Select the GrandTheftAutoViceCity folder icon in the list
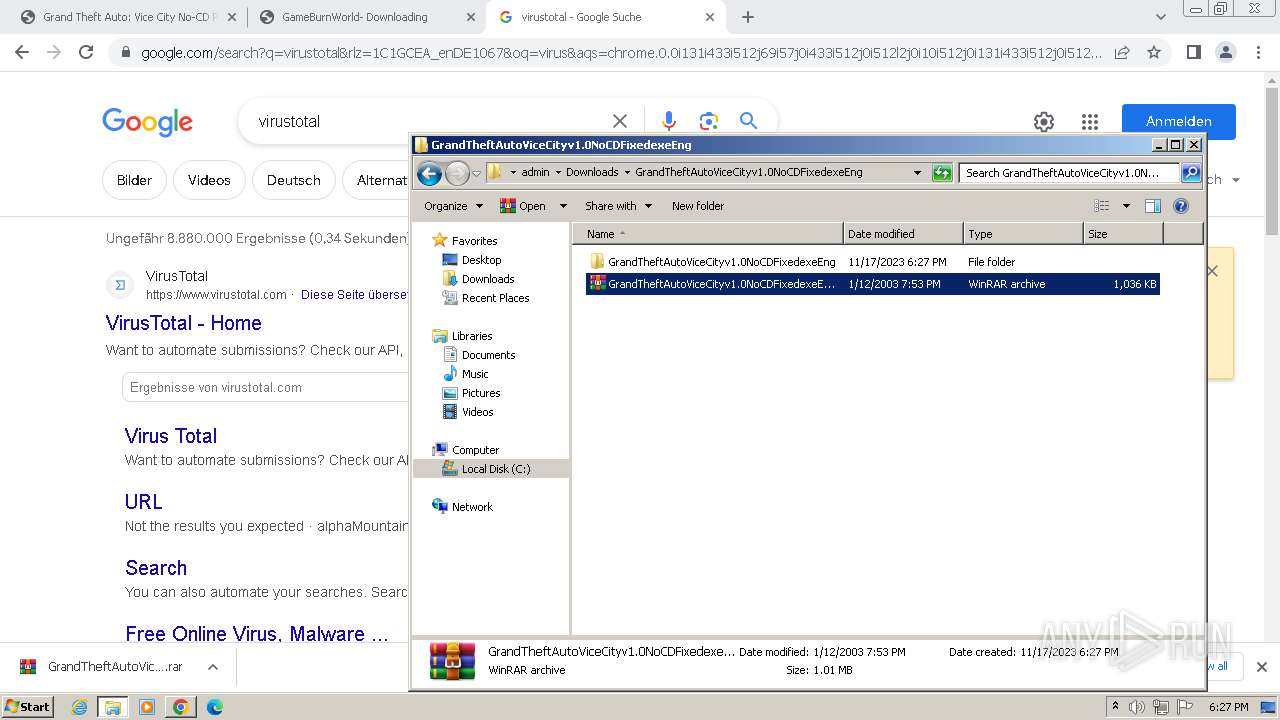Image resolution: width=1280 pixels, height=720 pixels. (597, 262)
